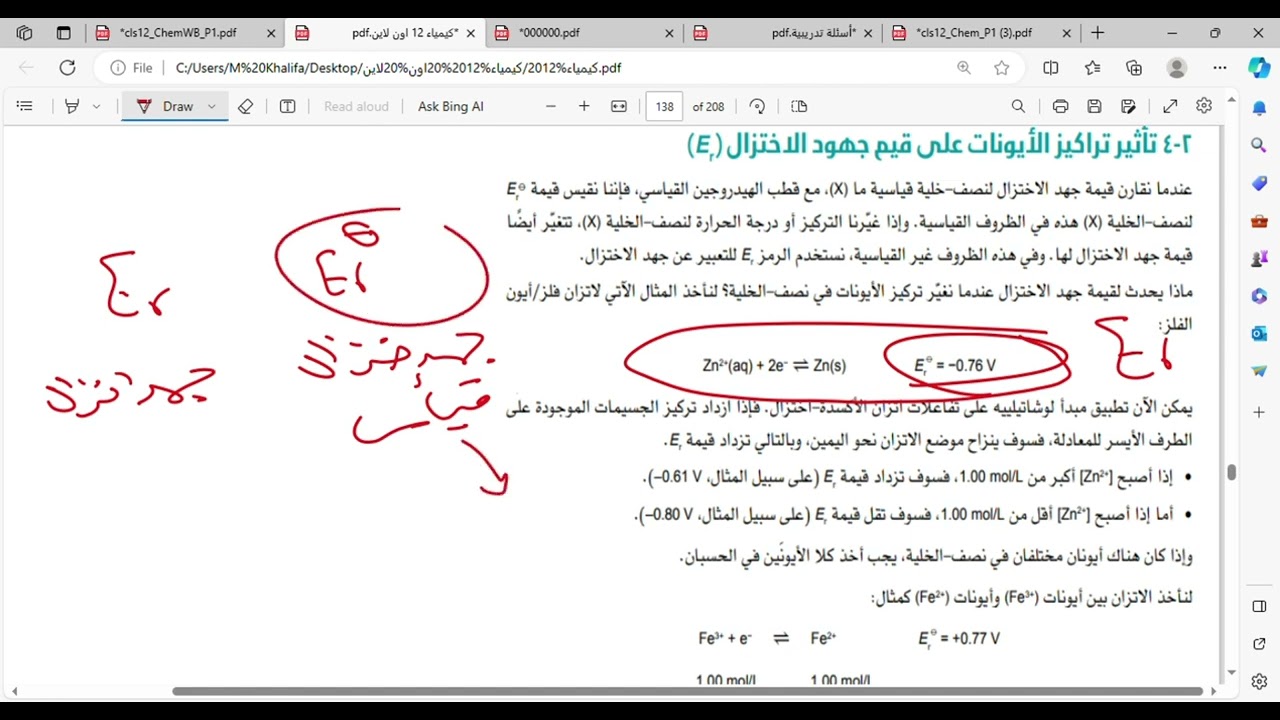1280x720 pixels.
Task: Click the Read aloud button
Action: point(356,106)
